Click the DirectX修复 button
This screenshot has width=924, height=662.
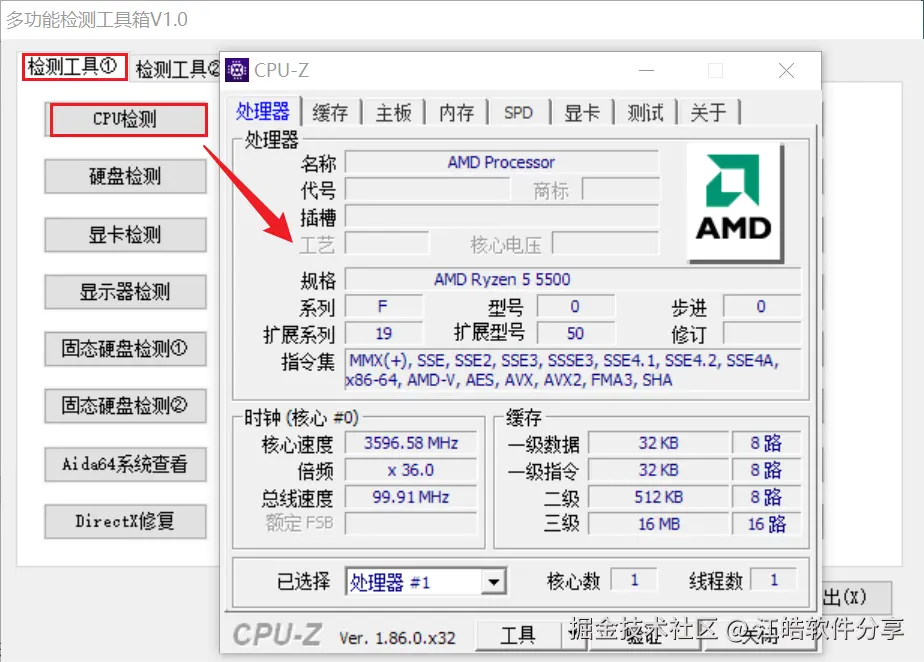coord(126,522)
